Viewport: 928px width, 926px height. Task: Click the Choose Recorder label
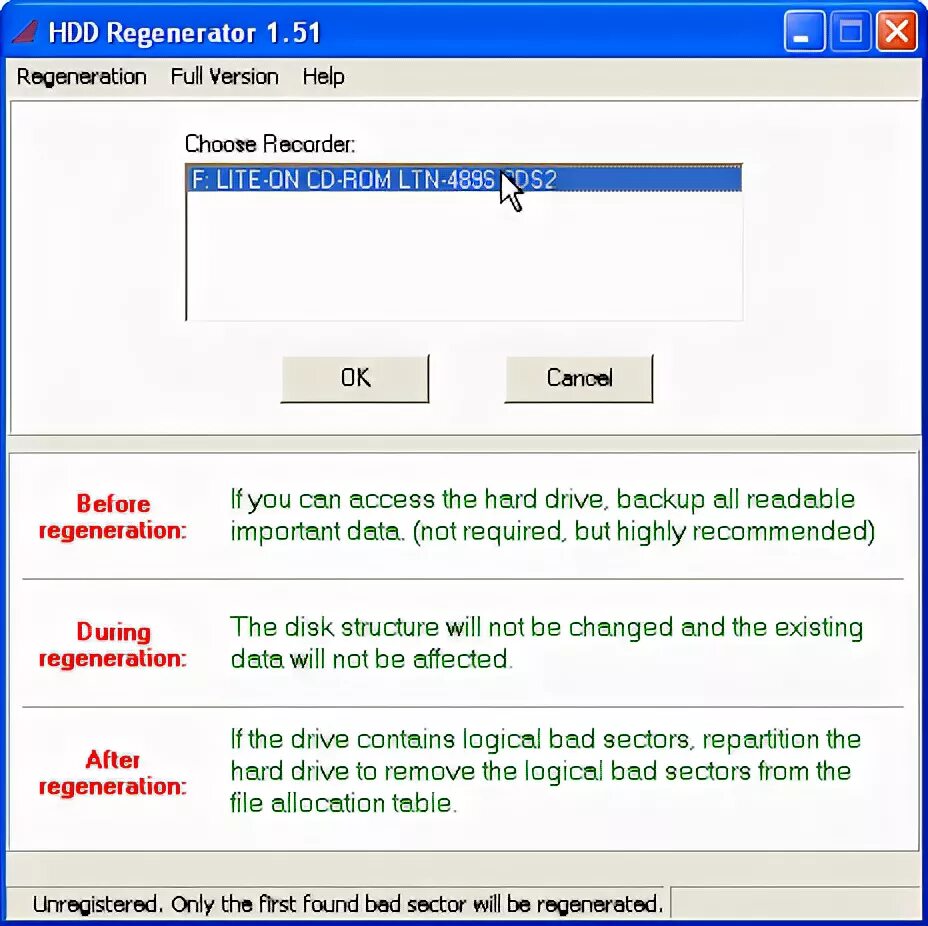click(x=270, y=144)
